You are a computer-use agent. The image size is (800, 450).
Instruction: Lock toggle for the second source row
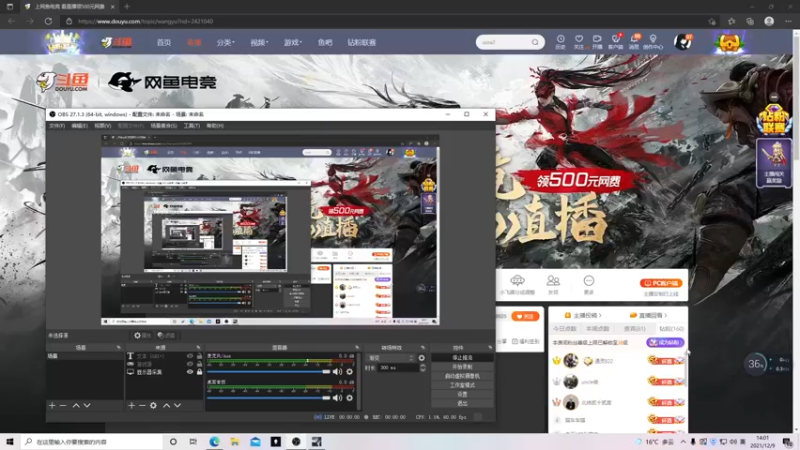(199, 364)
